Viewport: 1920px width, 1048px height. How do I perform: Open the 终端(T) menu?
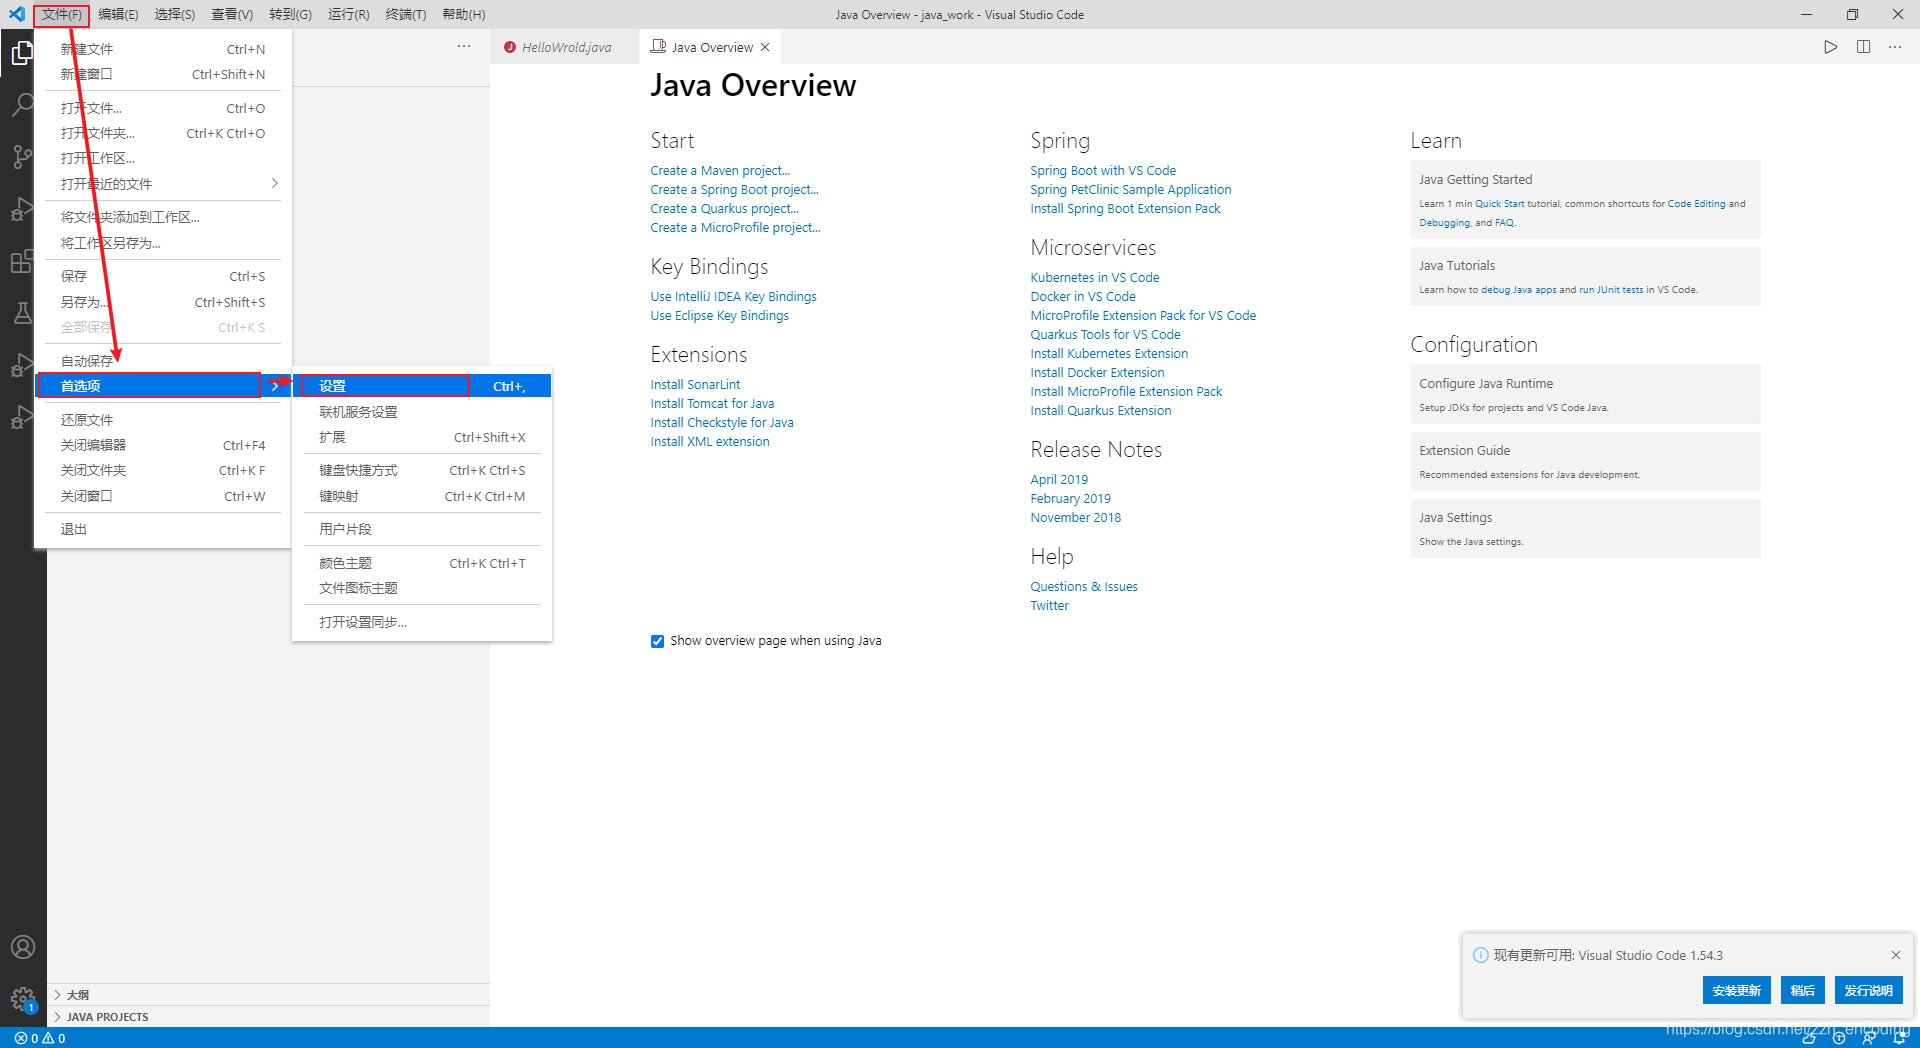coord(405,14)
